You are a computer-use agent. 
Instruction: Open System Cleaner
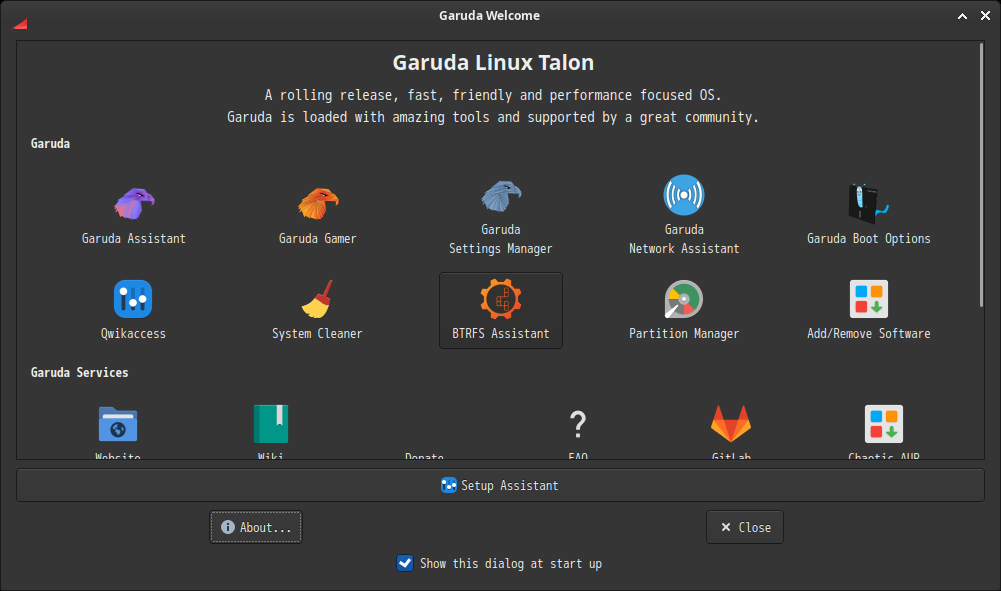click(317, 310)
